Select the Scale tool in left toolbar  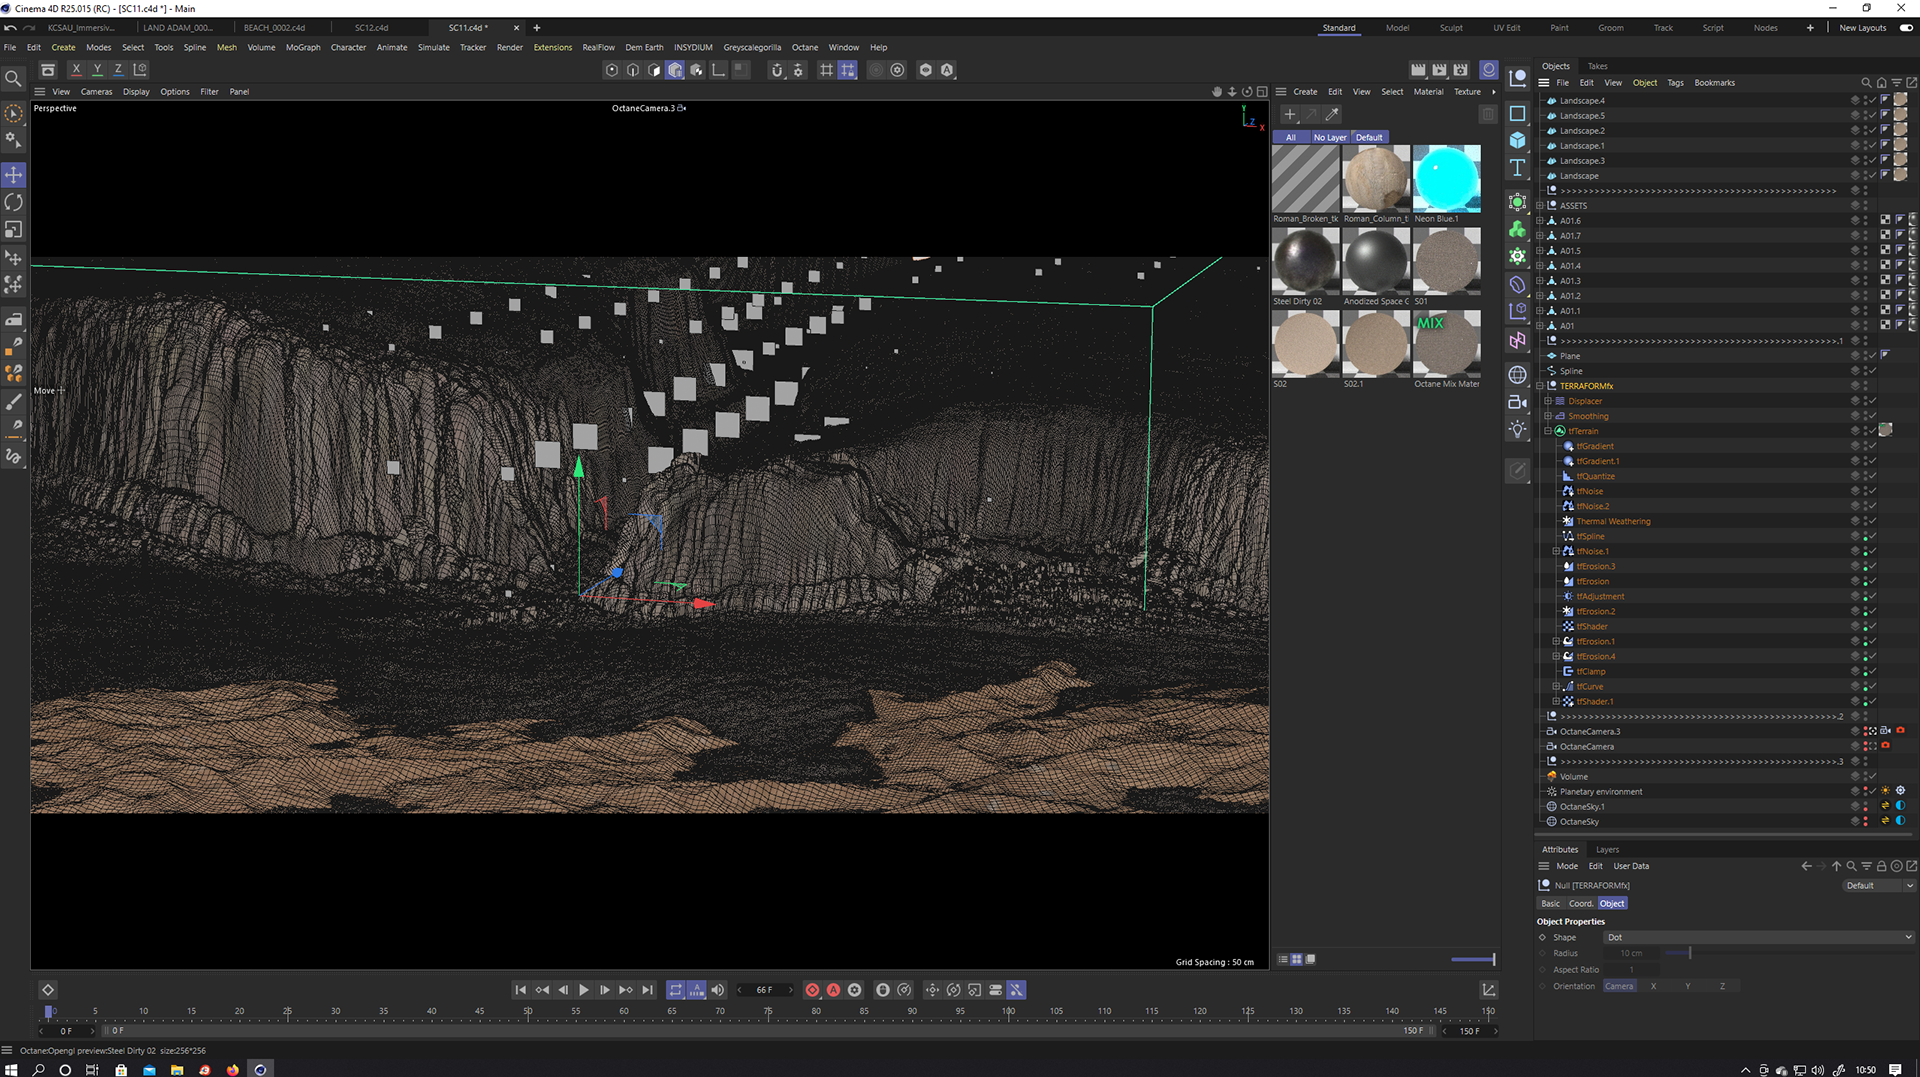(14, 230)
